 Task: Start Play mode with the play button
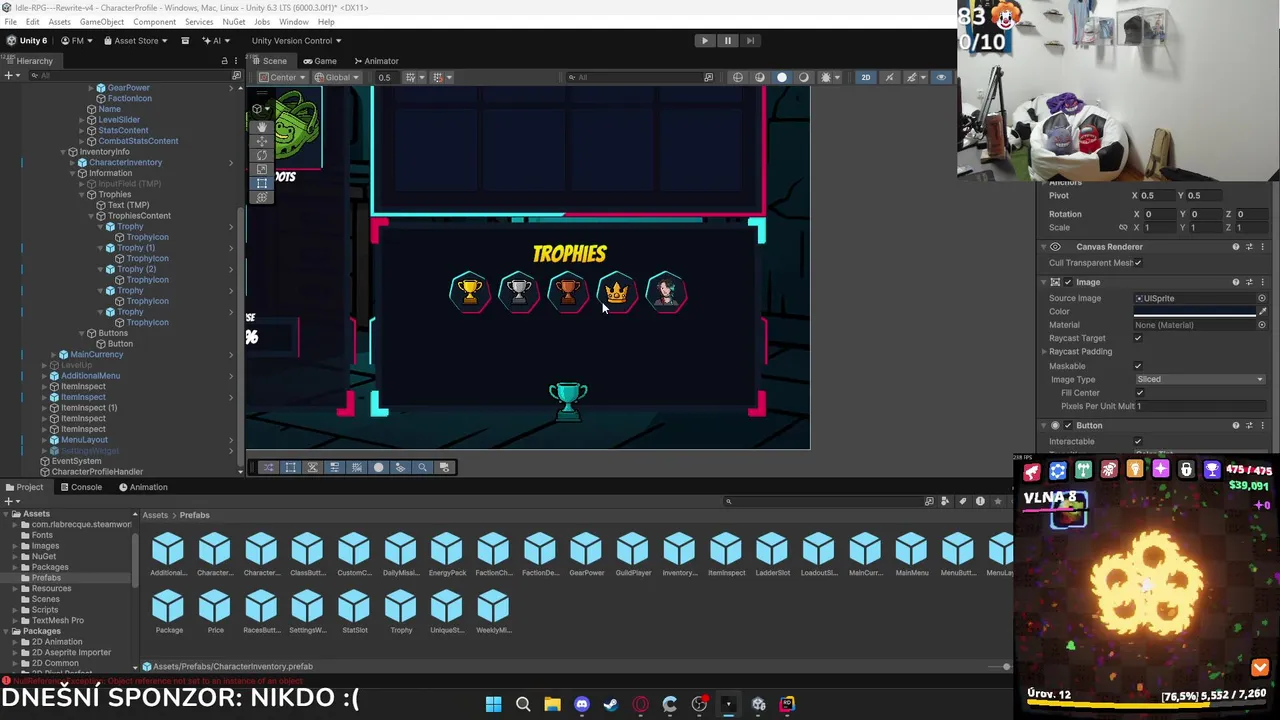pyautogui.click(x=705, y=41)
